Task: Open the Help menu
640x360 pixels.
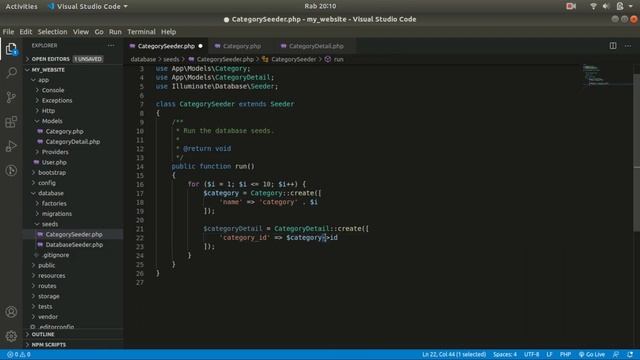Action: pos(168,32)
